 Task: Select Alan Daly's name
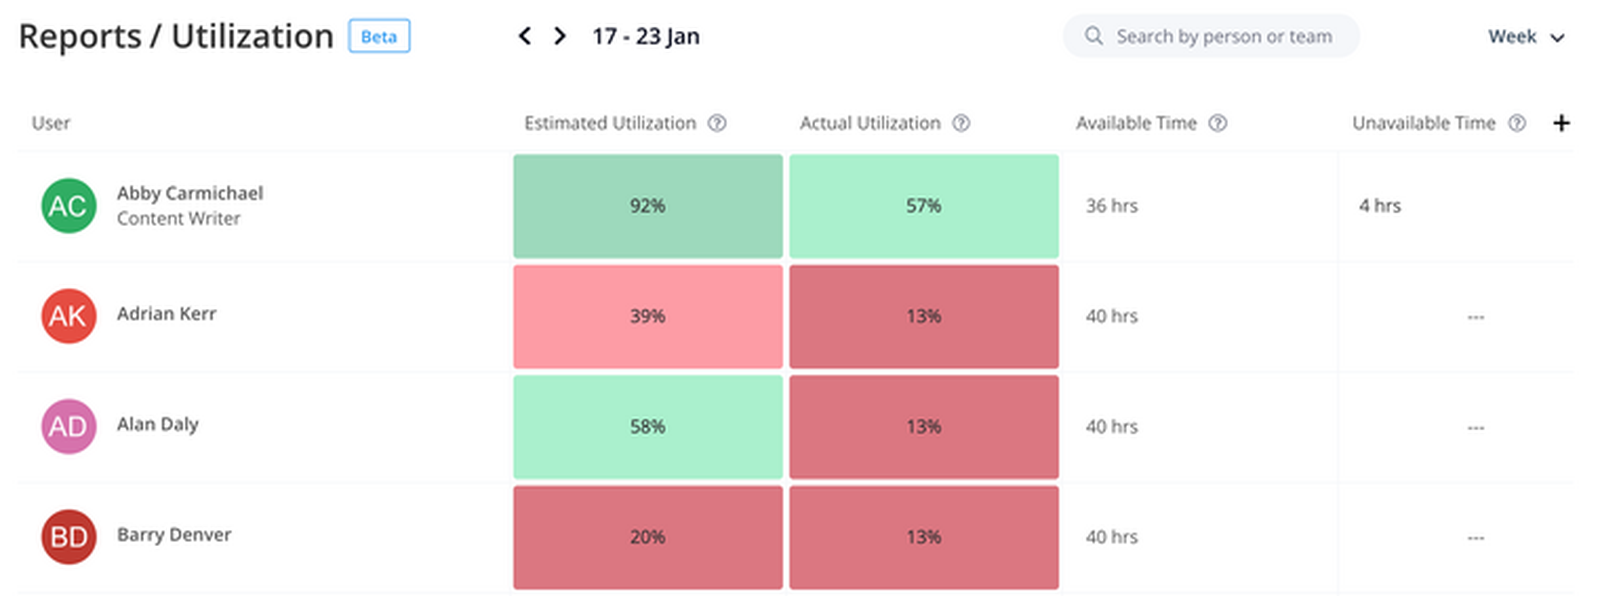[x=158, y=424]
